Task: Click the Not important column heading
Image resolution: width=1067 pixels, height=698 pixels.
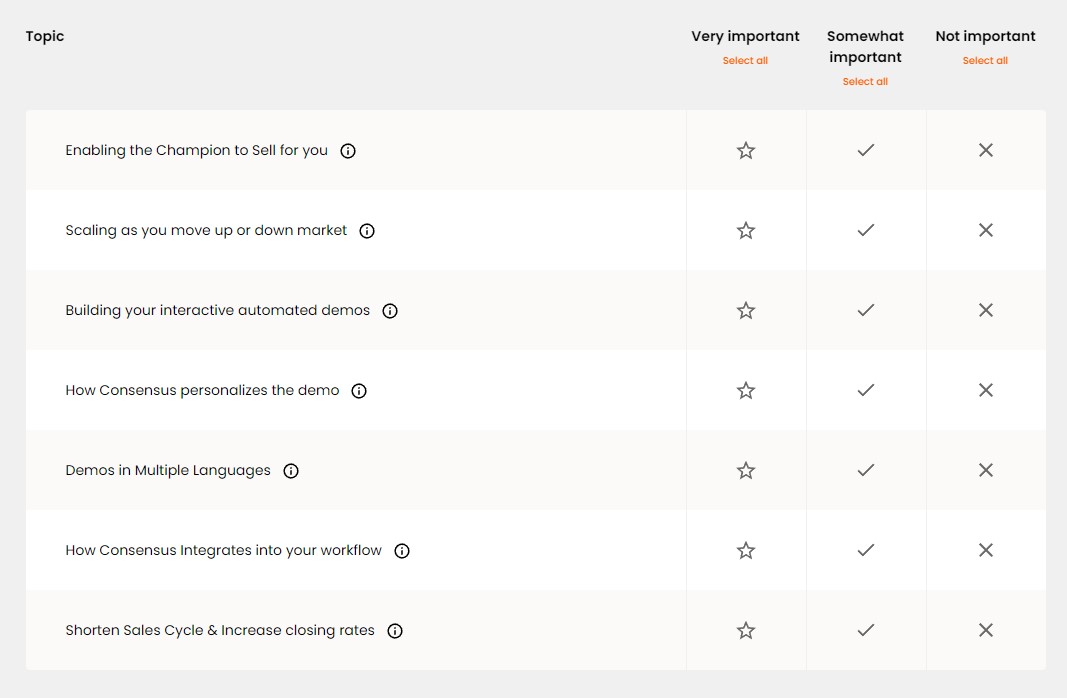Action: point(985,36)
